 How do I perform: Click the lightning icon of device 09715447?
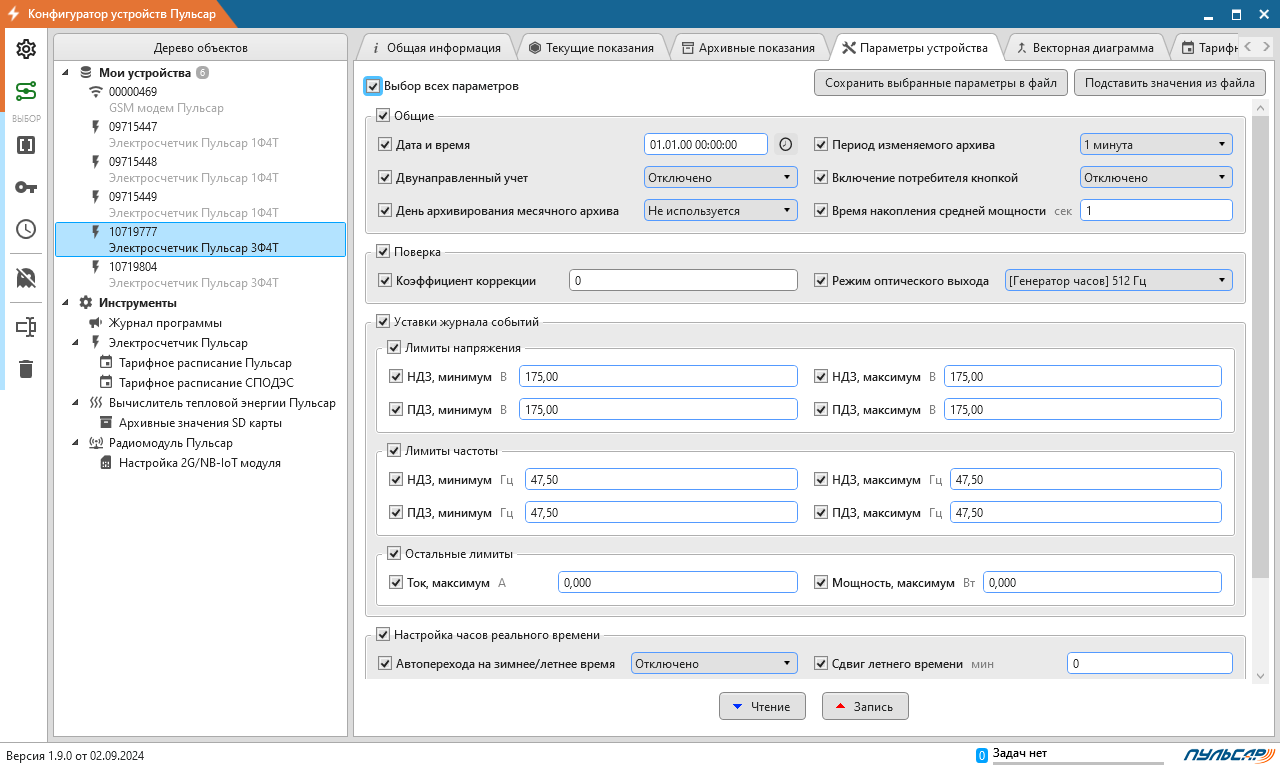coord(96,127)
